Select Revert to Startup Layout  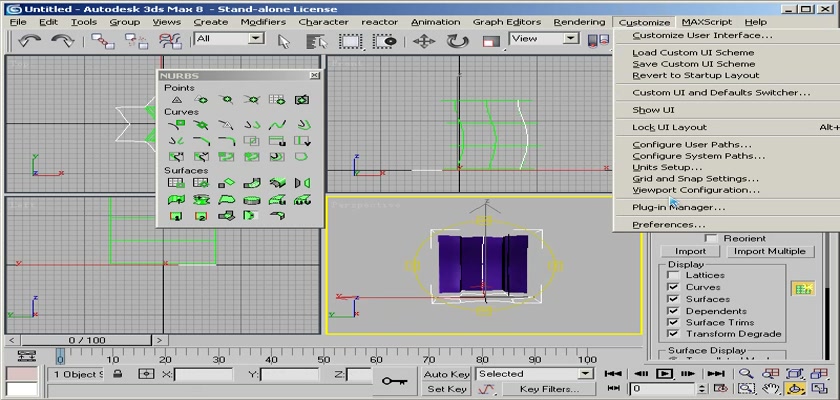coord(695,76)
